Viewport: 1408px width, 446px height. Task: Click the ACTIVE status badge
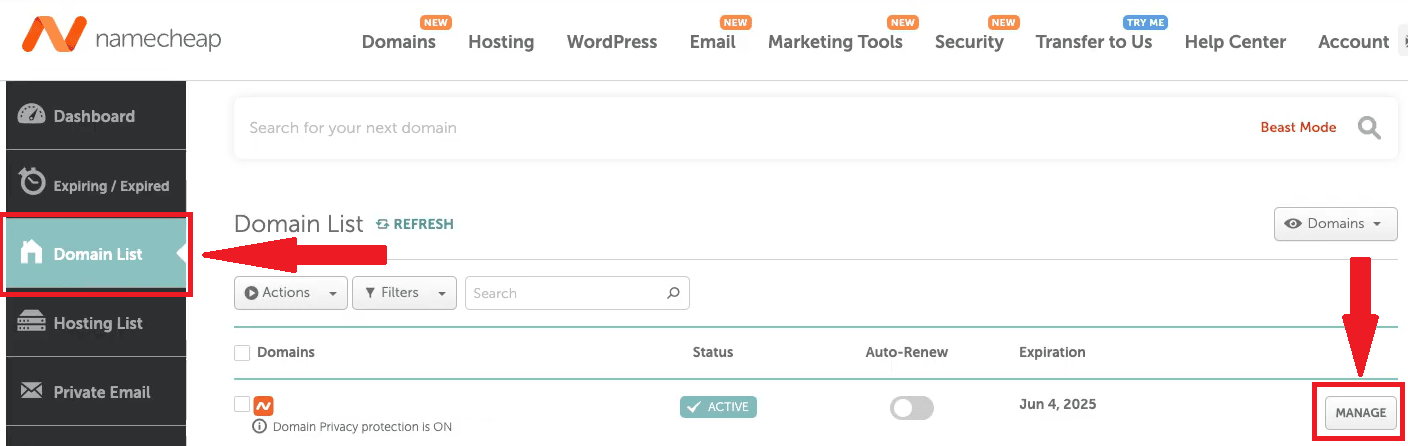coord(718,407)
